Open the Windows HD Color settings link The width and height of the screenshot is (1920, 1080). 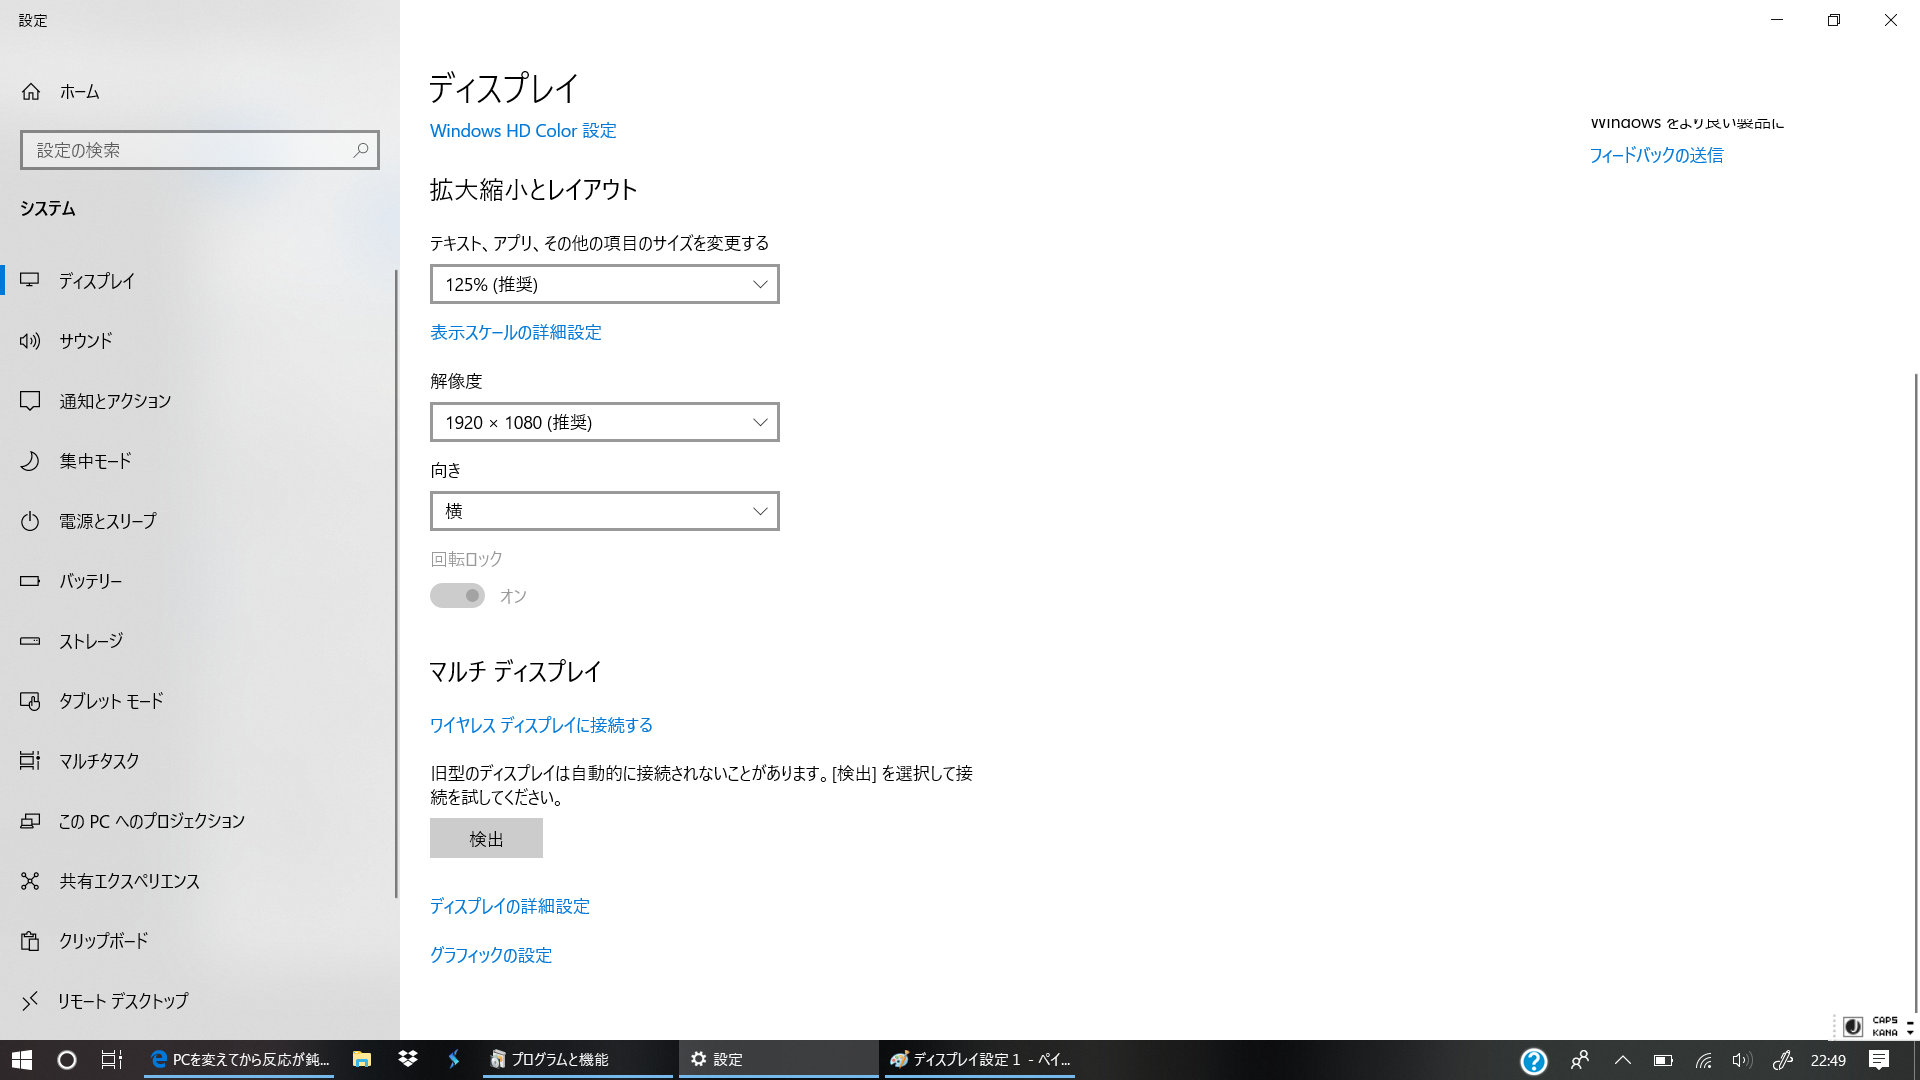[x=523, y=131]
